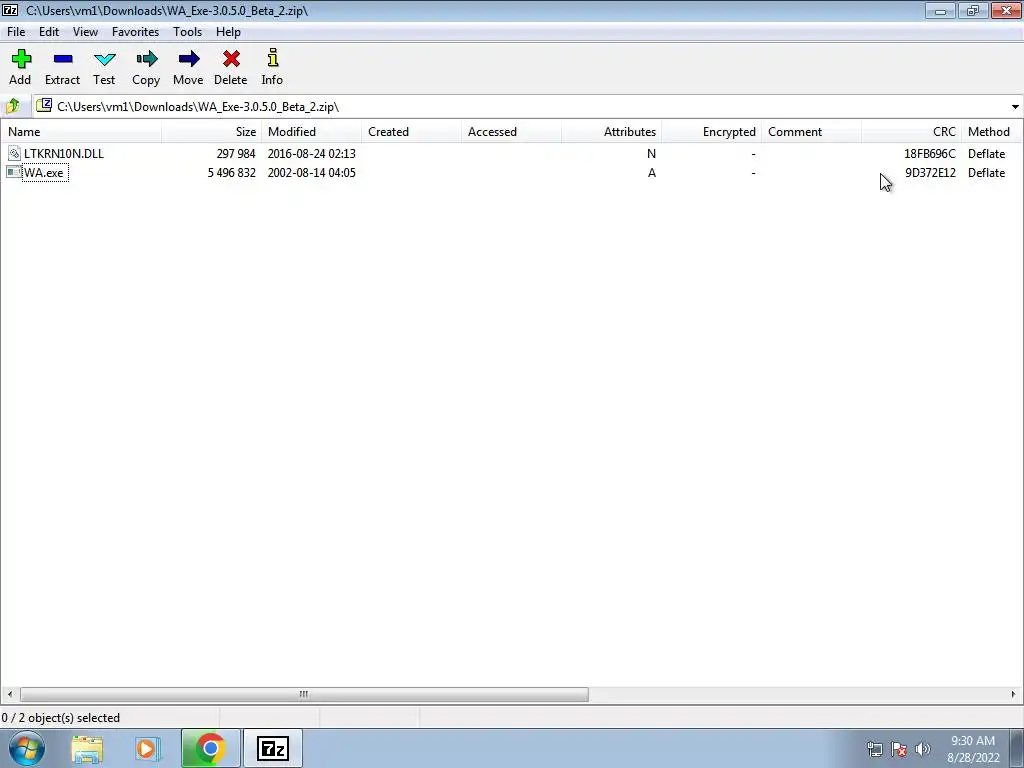Click attribute A in WA.exe row
1024x768 pixels.
pyautogui.click(x=651, y=173)
